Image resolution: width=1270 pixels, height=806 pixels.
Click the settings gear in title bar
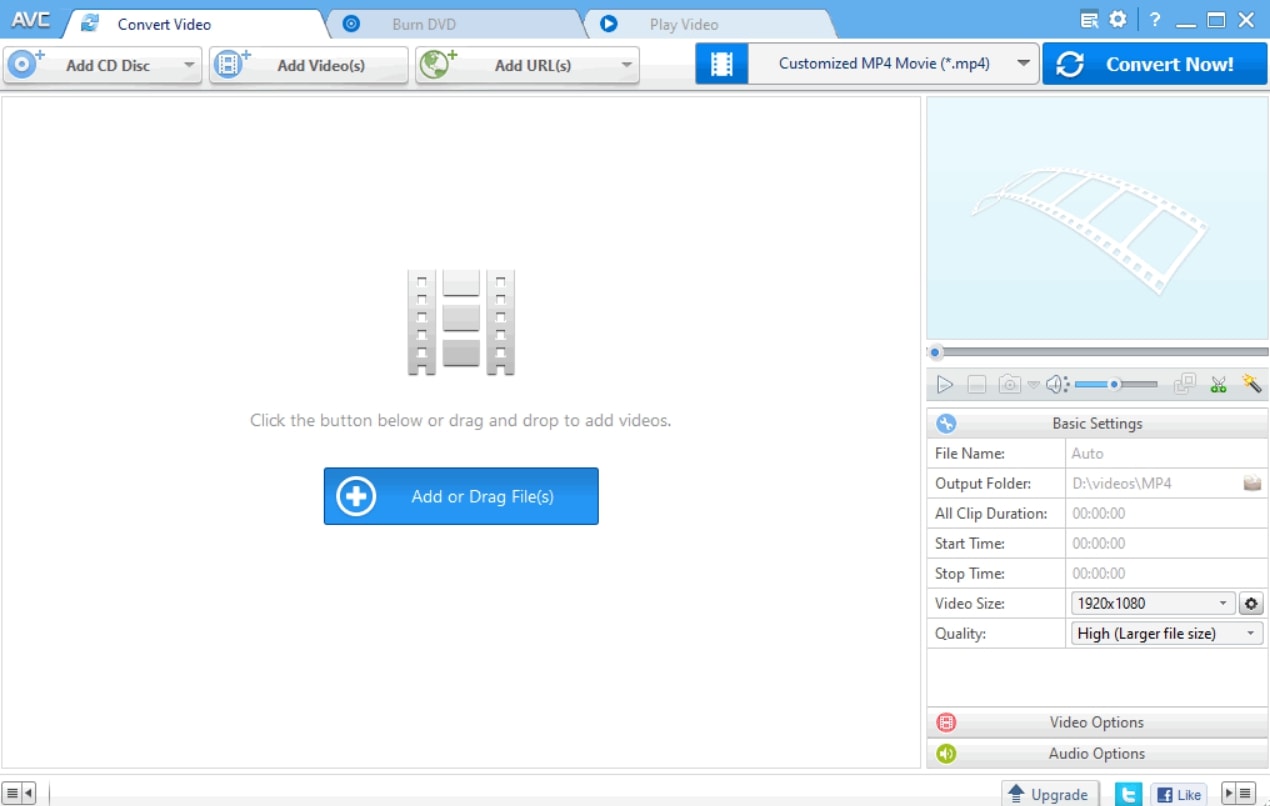pos(1118,20)
